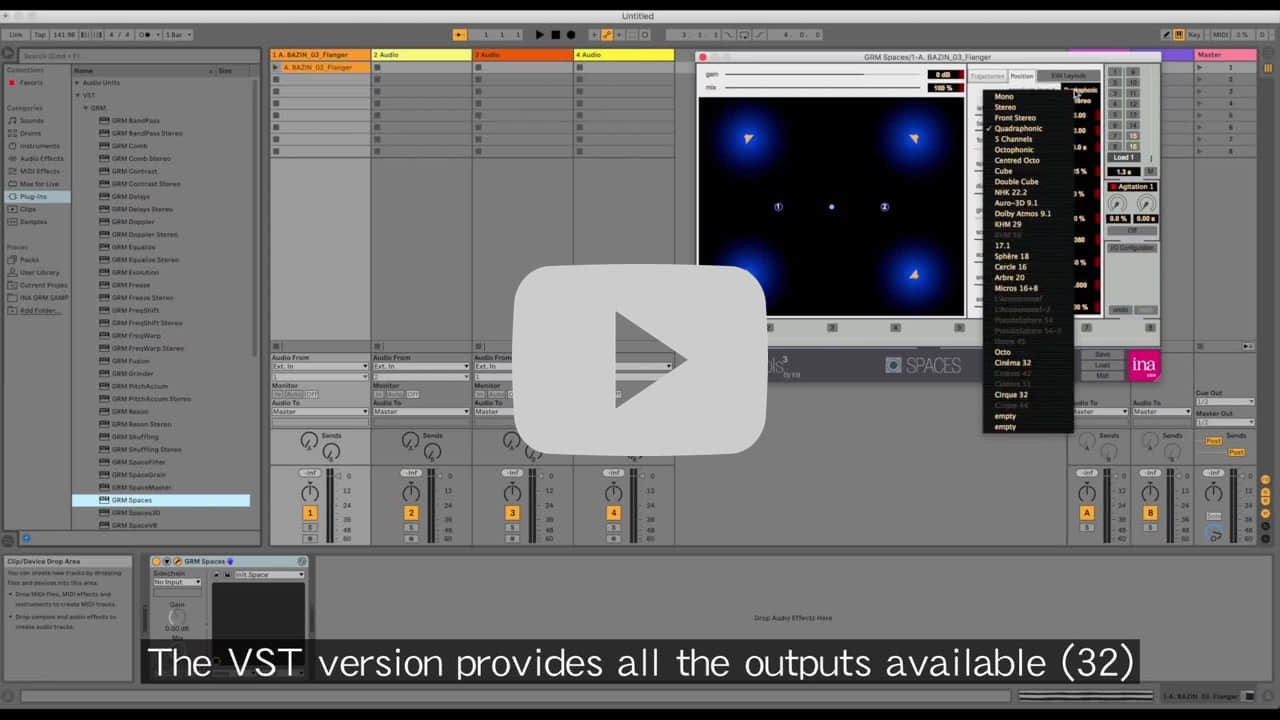The width and height of the screenshot is (1280, 720).
Task: Open the Cue Out dropdown on Master
Action: coord(1225,402)
